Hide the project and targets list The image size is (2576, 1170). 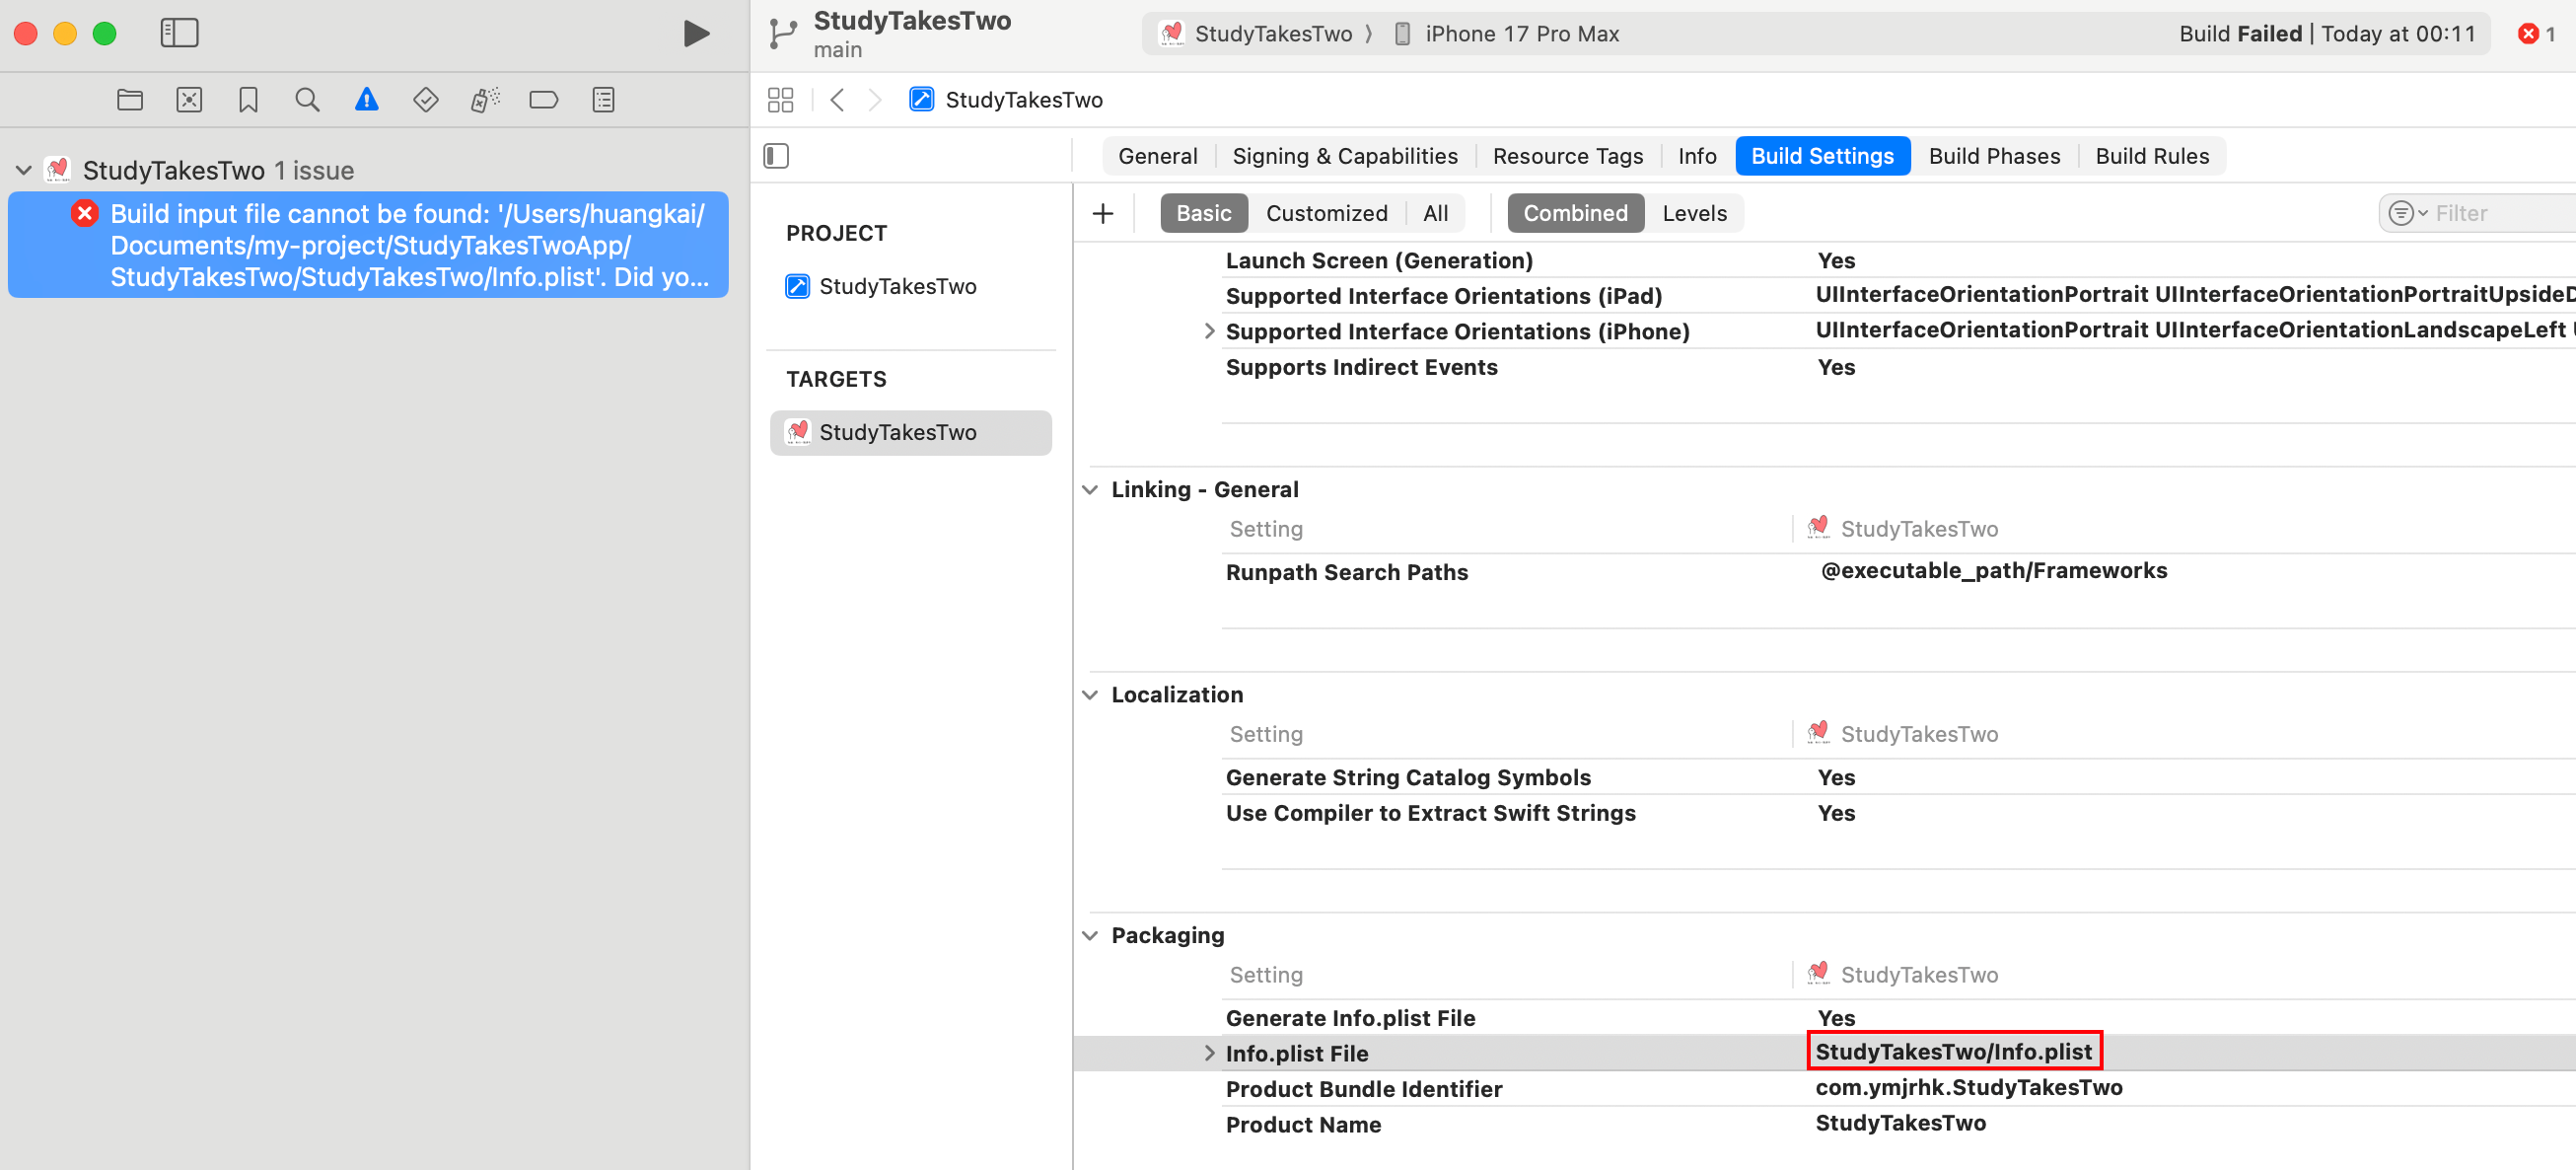(x=776, y=156)
